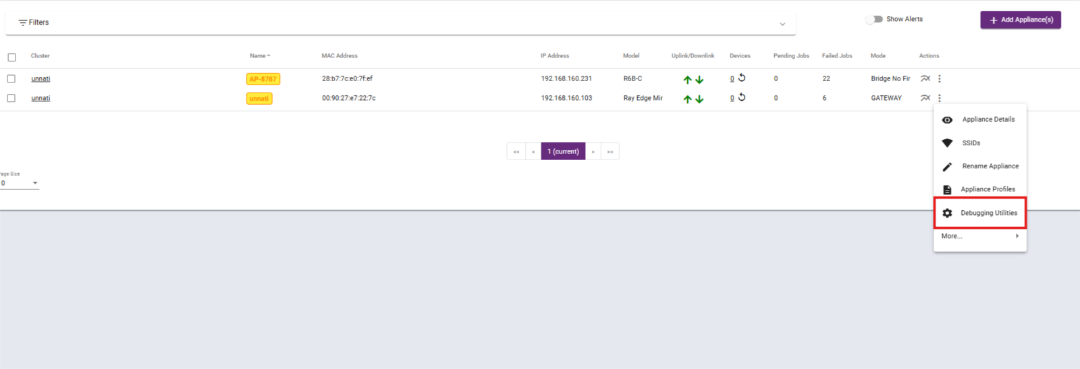
Task: Click the refresh devices icon for AP-8787
Action: [x=742, y=78]
